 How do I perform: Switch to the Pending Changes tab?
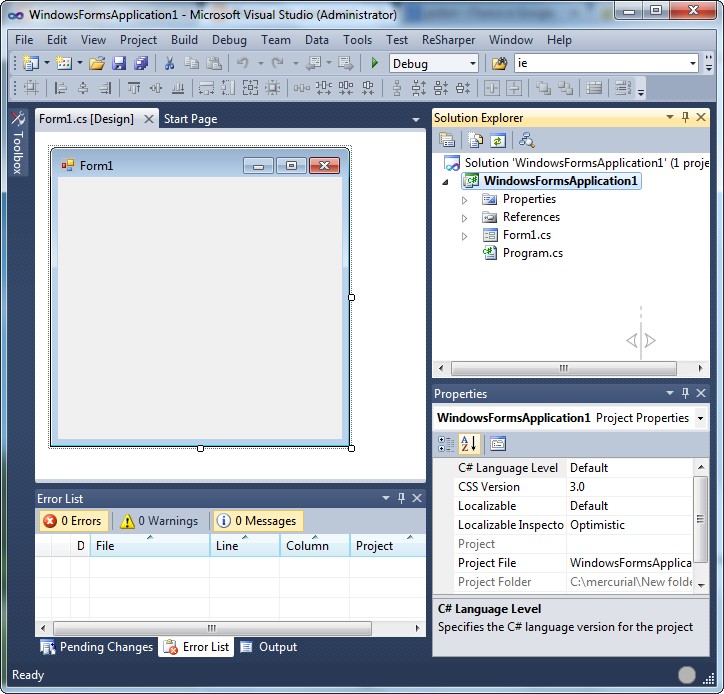97,647
